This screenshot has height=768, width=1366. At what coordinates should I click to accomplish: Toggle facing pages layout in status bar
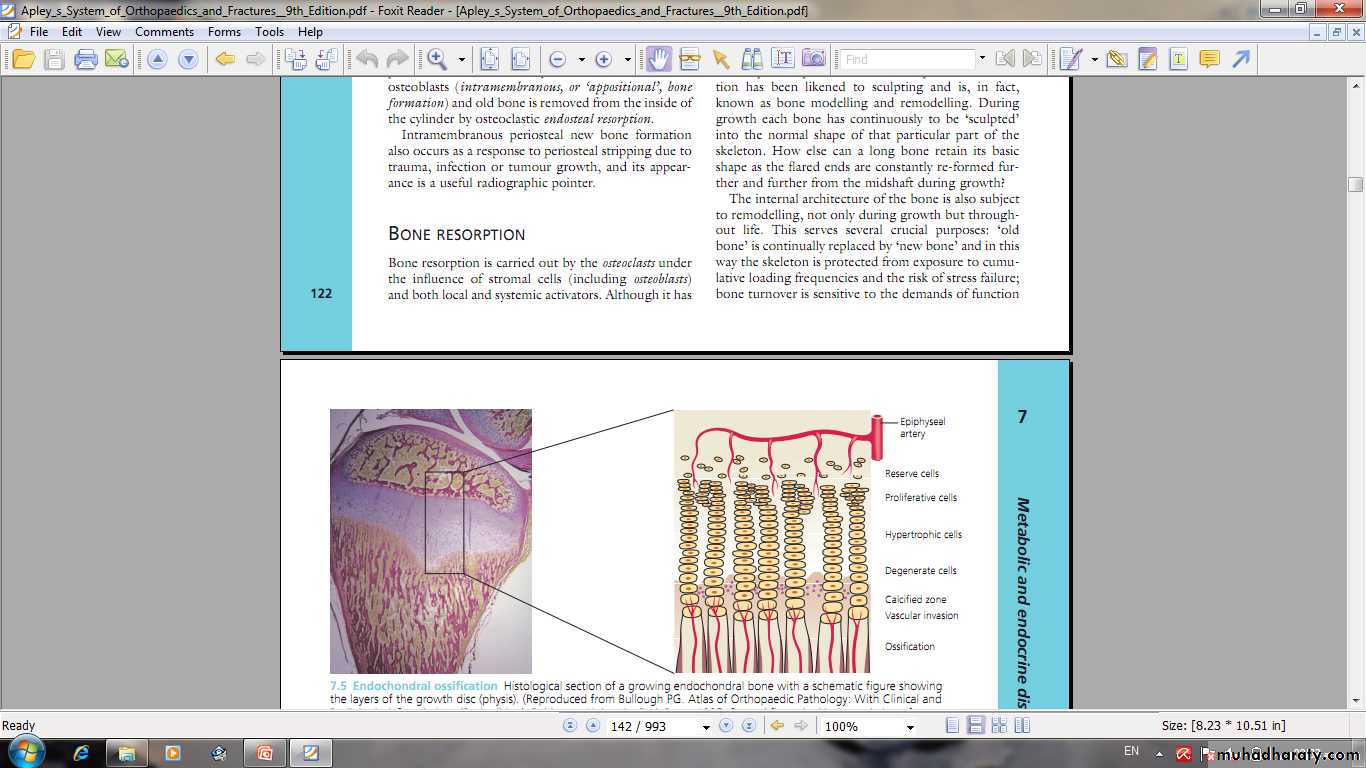pyautogui.click(x=998, y=726)
